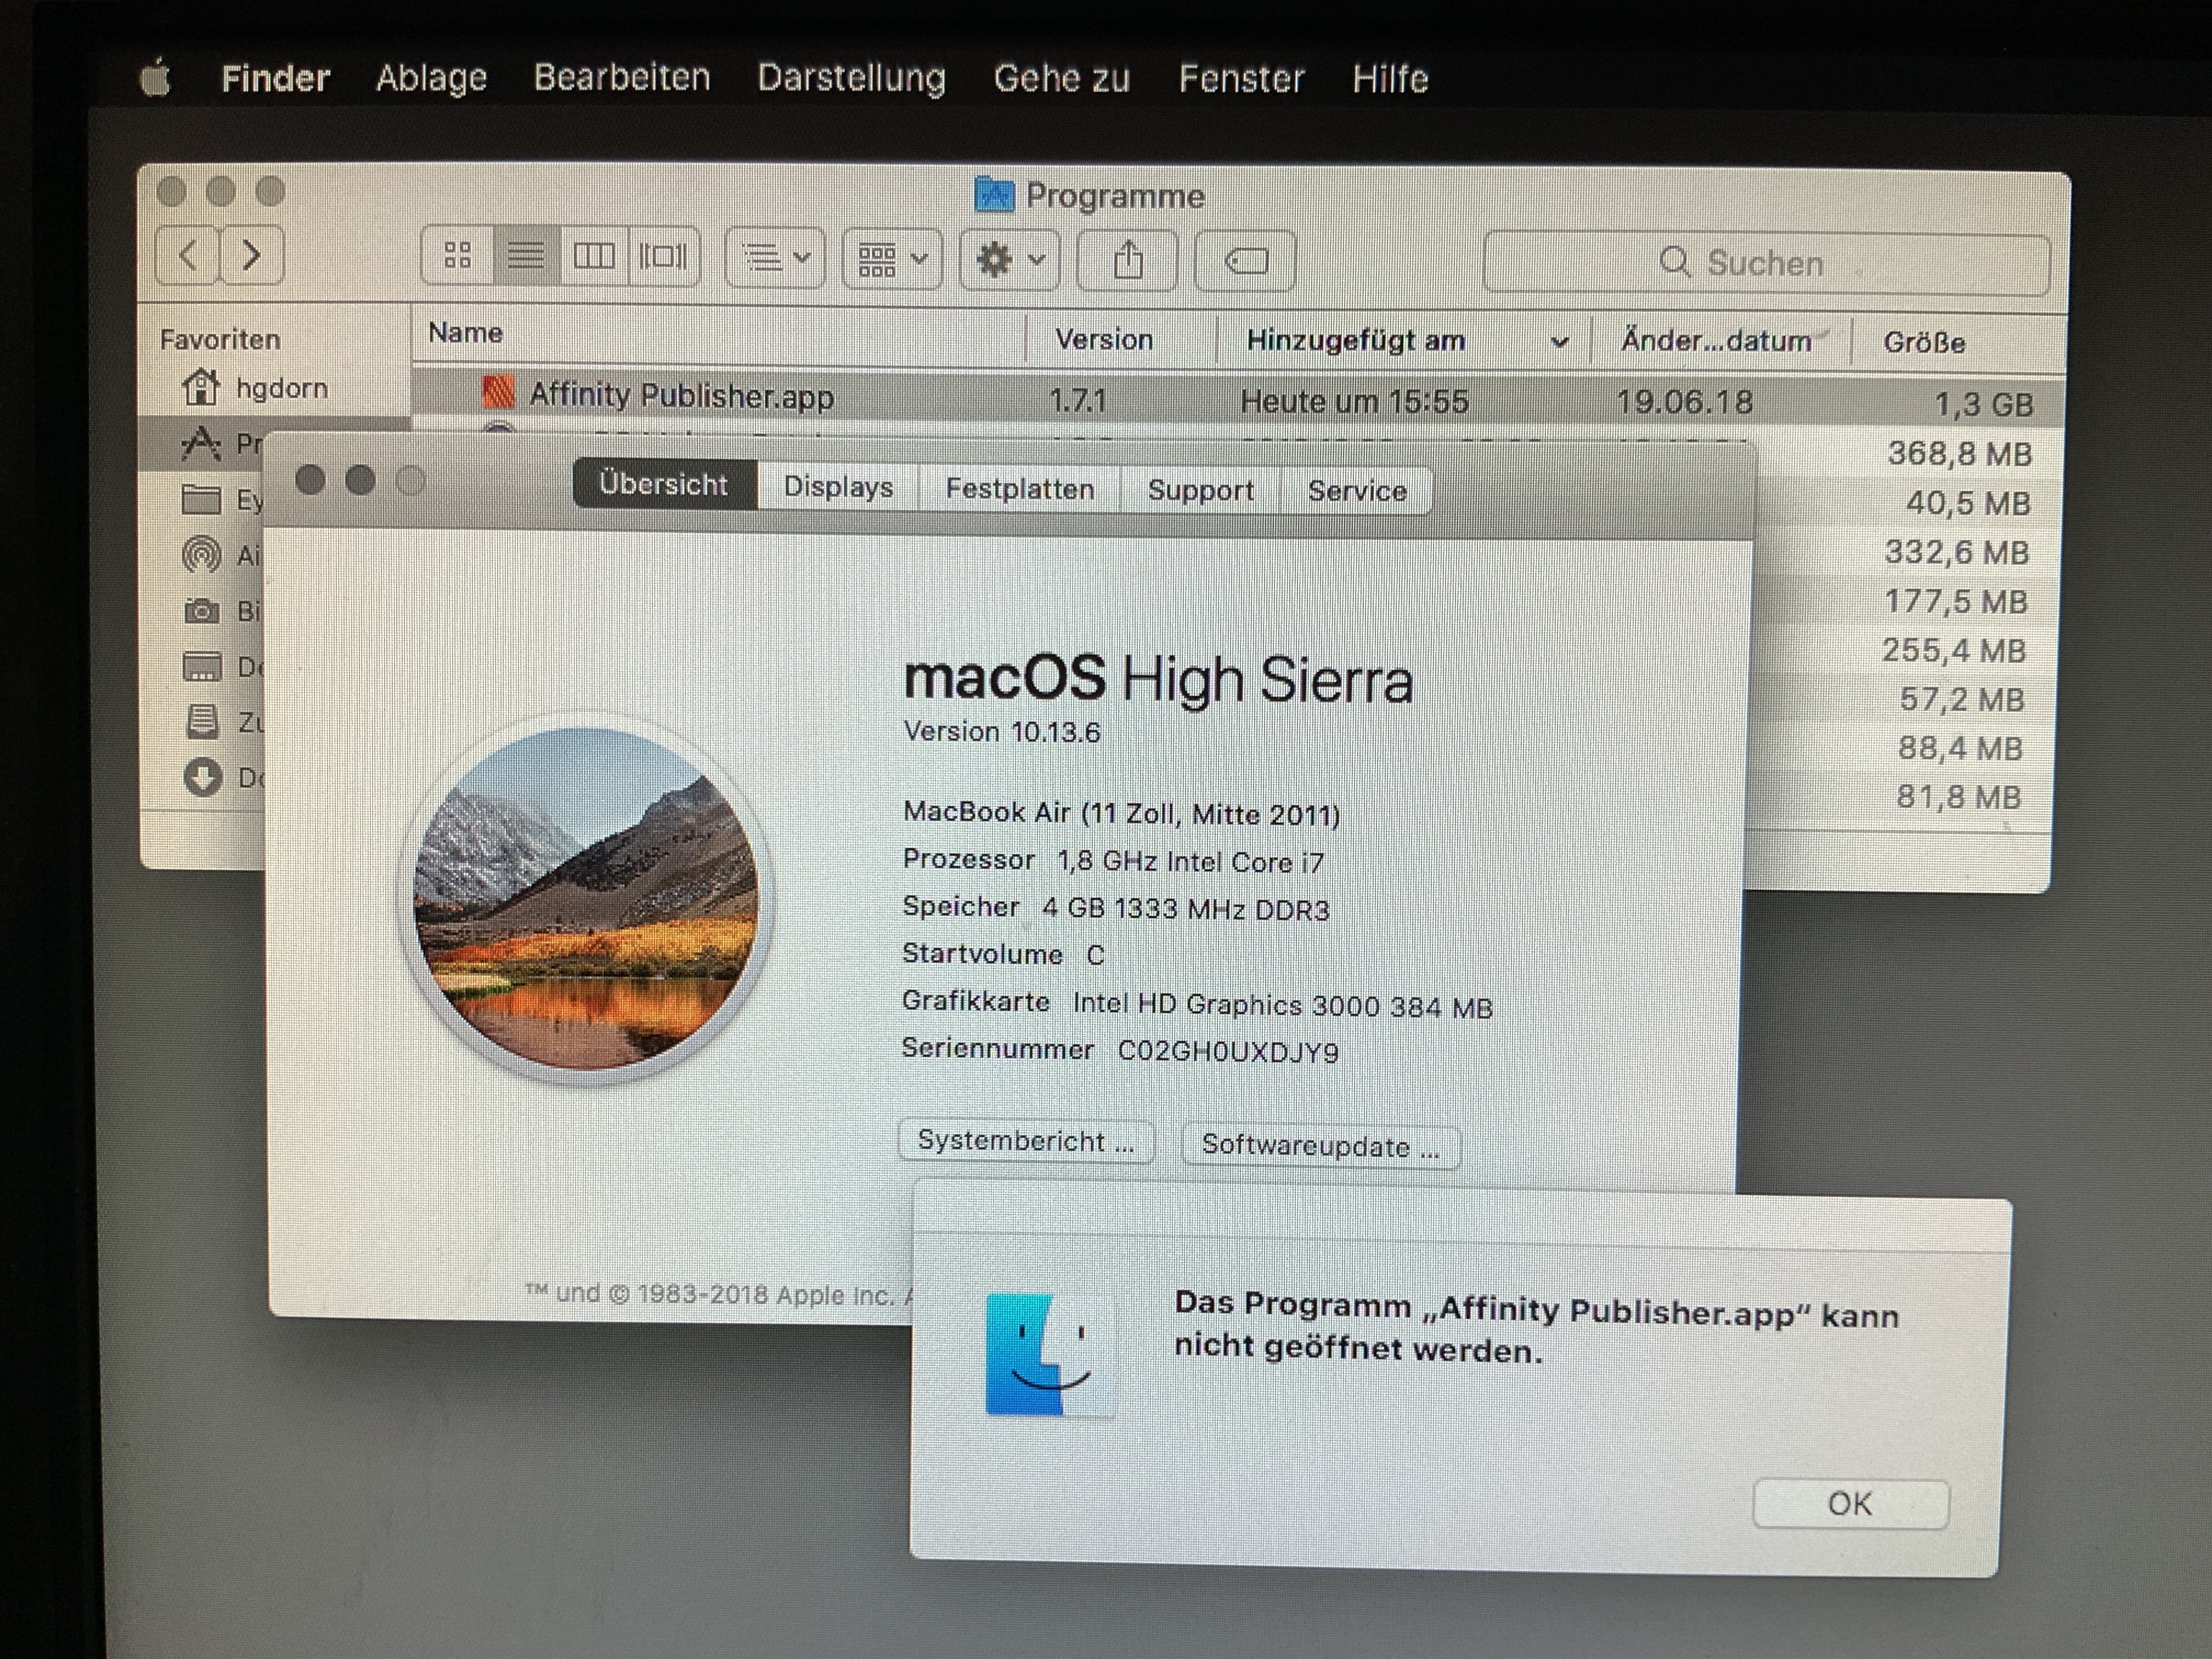Screen dimensions: 2212x1659
Task: Sort by the Größe column header
Action: [1924, 342]
